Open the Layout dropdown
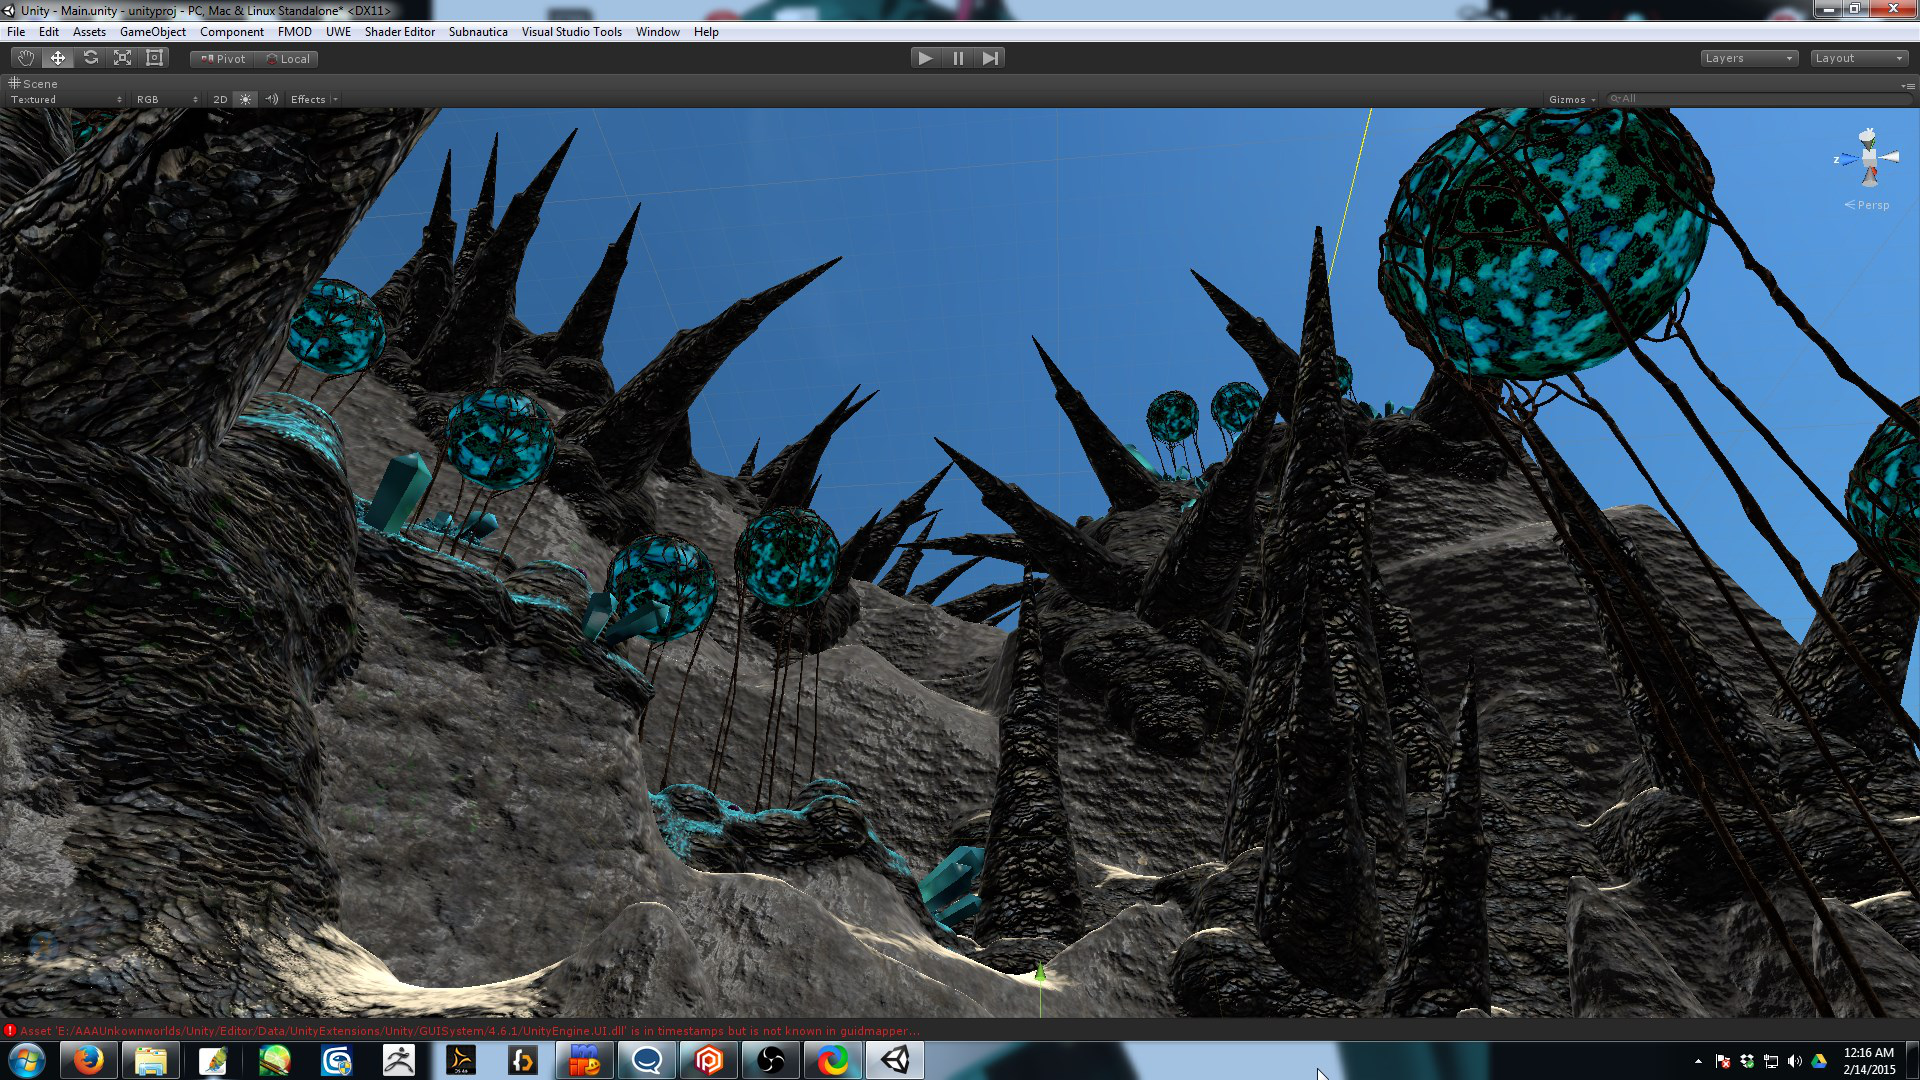This screenshot has height=1080, width=1920. tap(1859, 58)
